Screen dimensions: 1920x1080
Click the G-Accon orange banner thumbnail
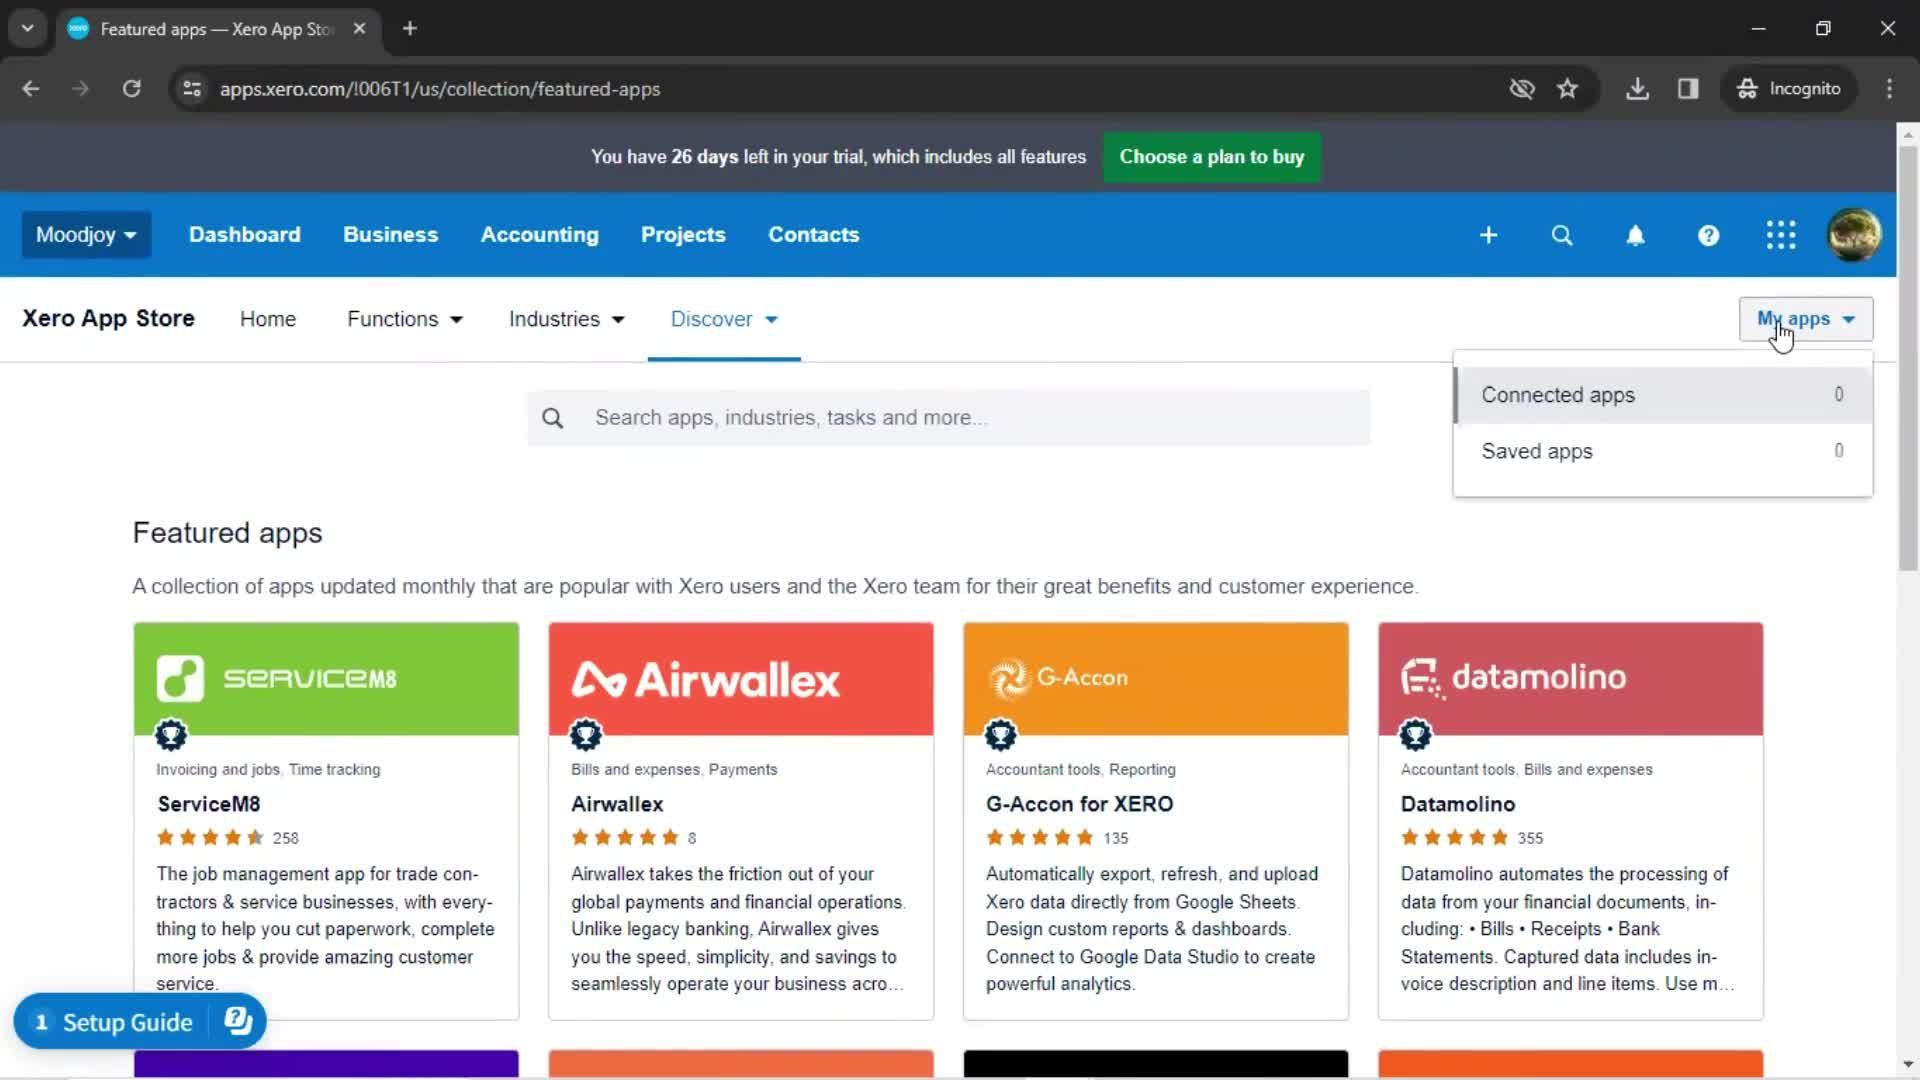coord(1156,679)
